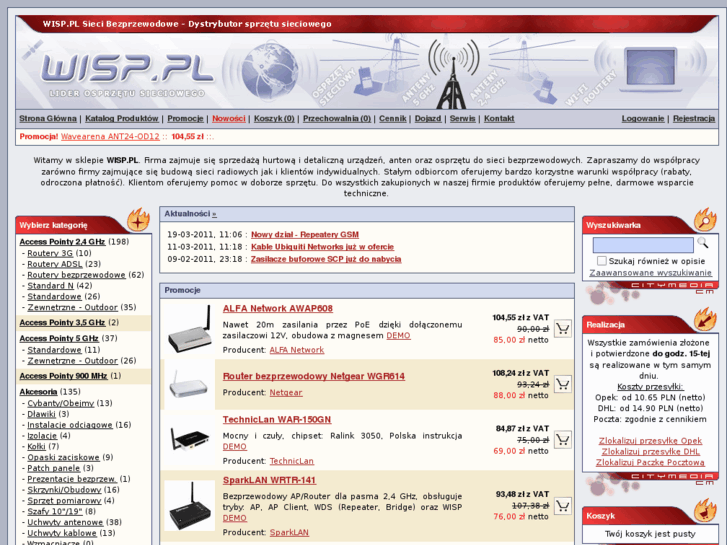Open producer link Netgear
The width and height of the screenshot is (727, 545).
pyautogui.click(x=286, y=392)
